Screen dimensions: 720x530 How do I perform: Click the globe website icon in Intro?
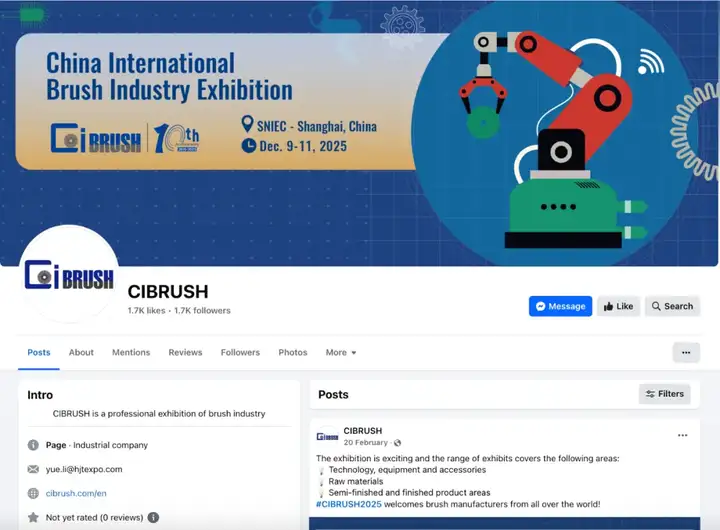point(33,493)
